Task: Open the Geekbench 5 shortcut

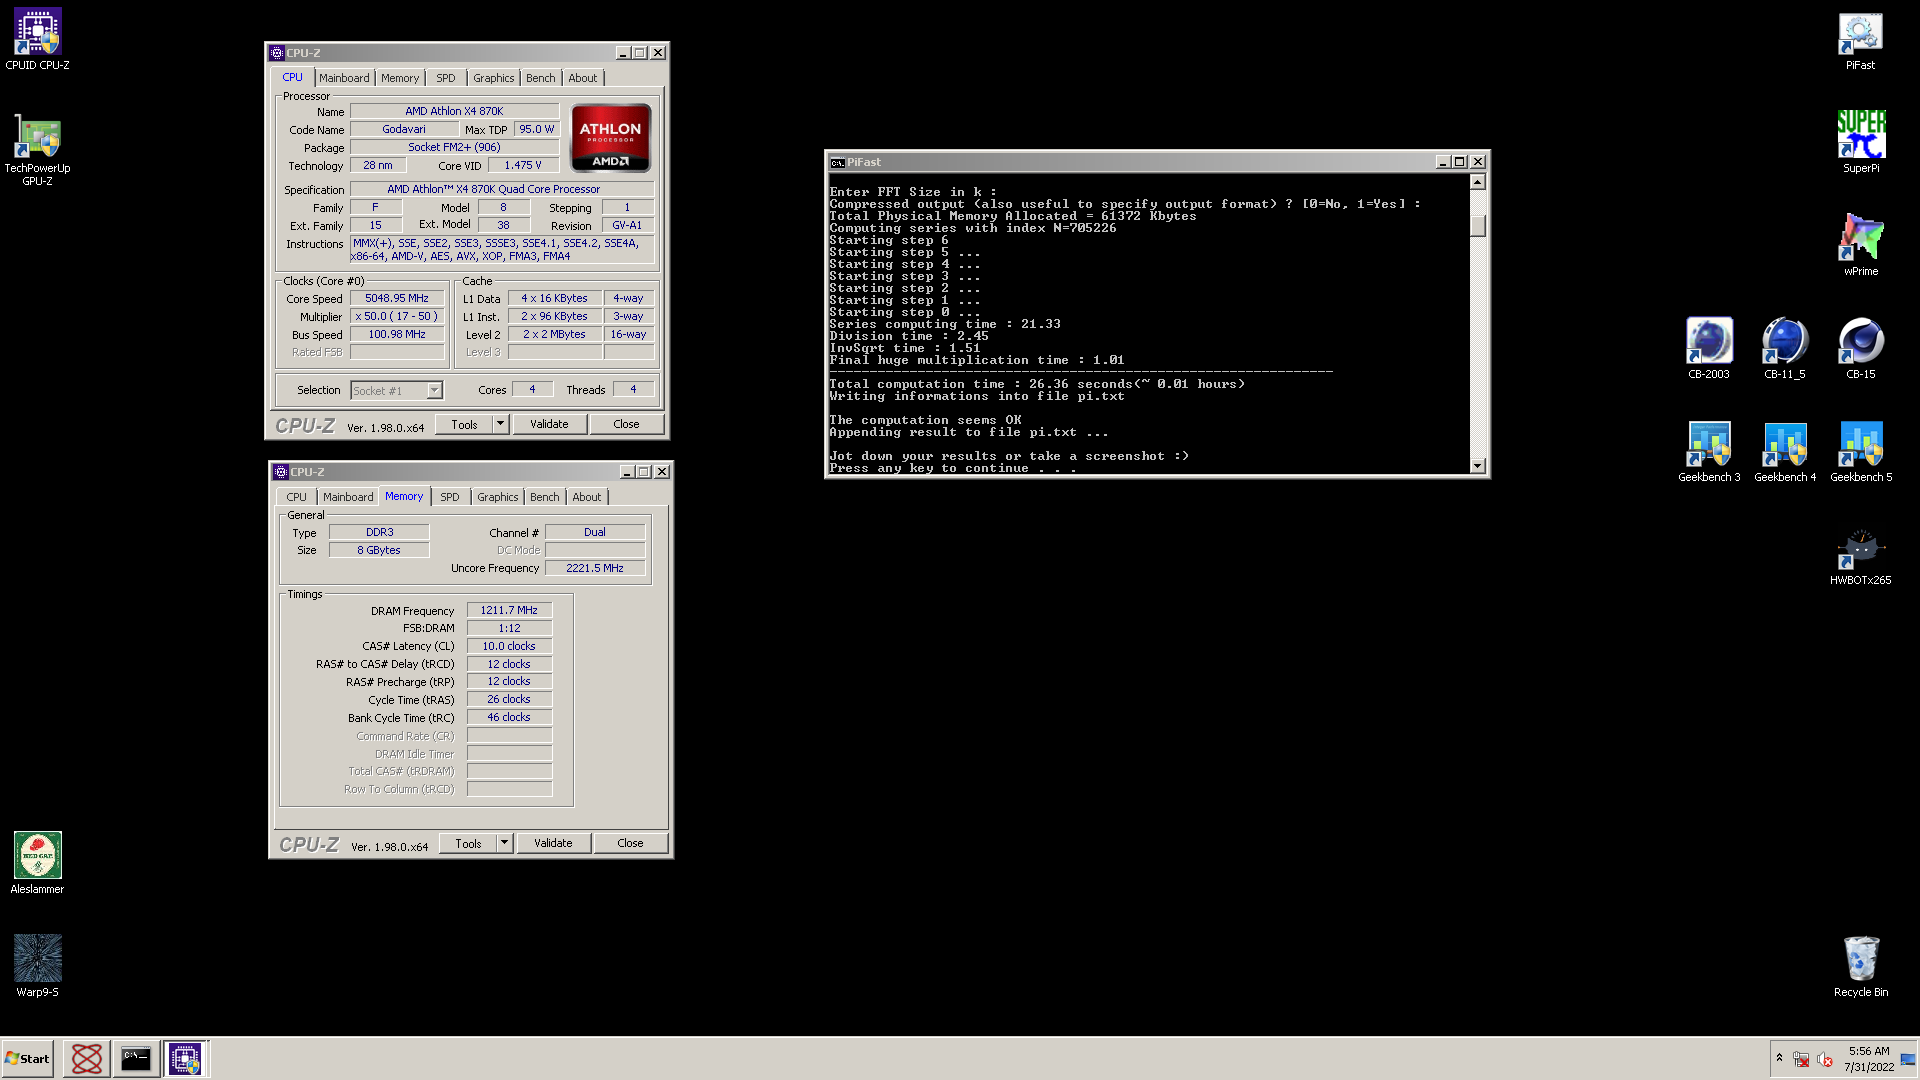Action: tap(1860, 451)
